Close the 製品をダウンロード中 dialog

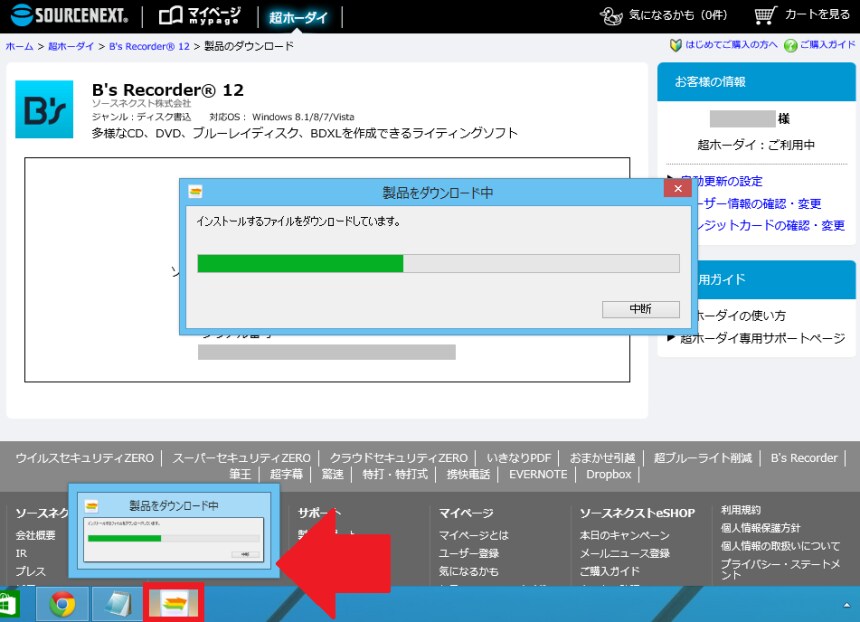(677, 188)
